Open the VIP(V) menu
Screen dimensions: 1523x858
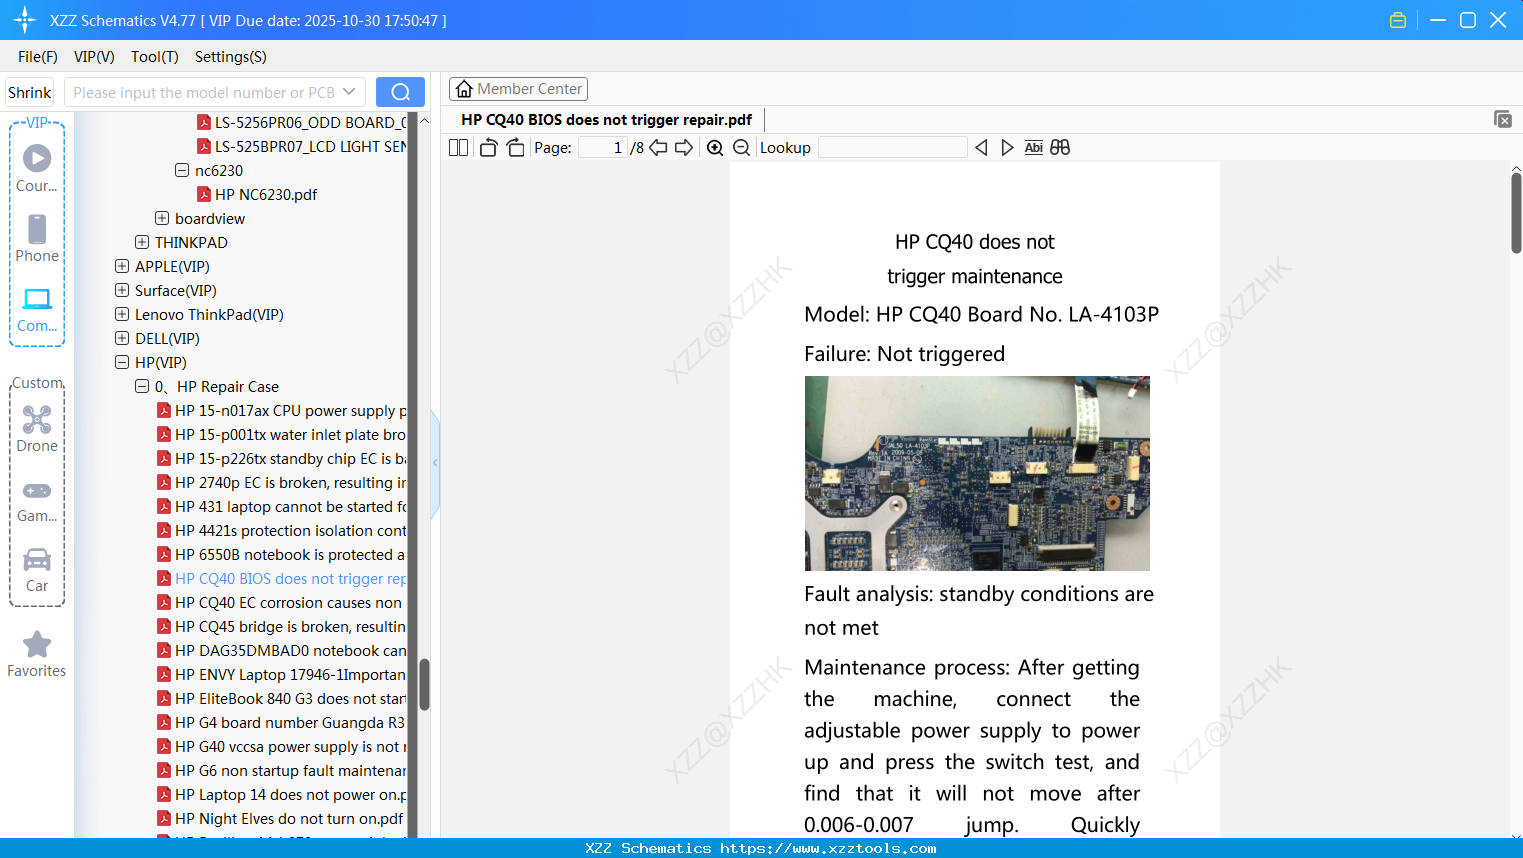click(x=94, y=57)
